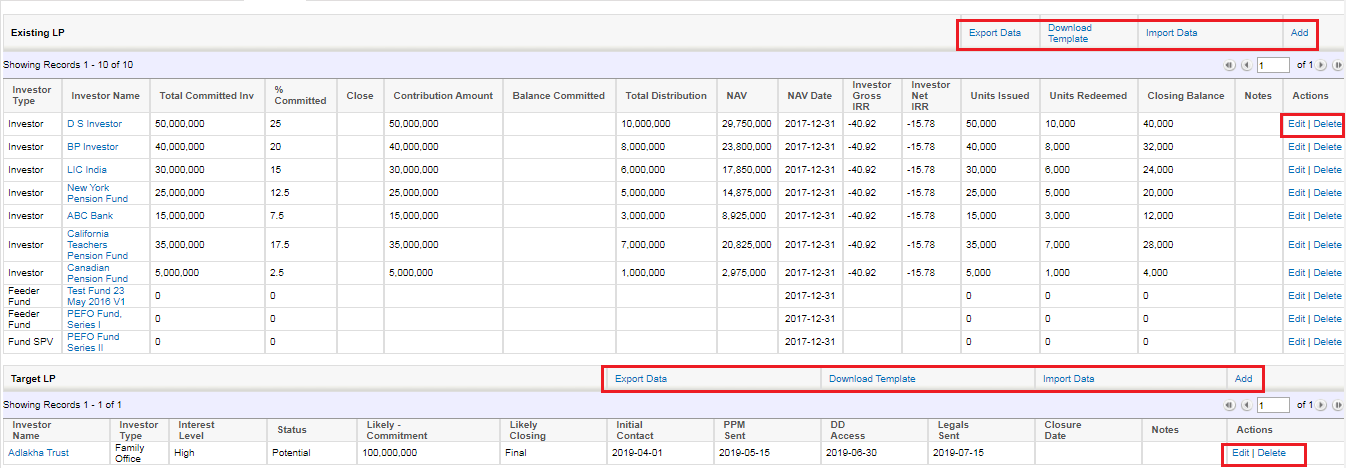Image resolution: width=1346 pixels, height=468 pixels.
Task: Delete the LIC India row
Action: (1327, 170)
